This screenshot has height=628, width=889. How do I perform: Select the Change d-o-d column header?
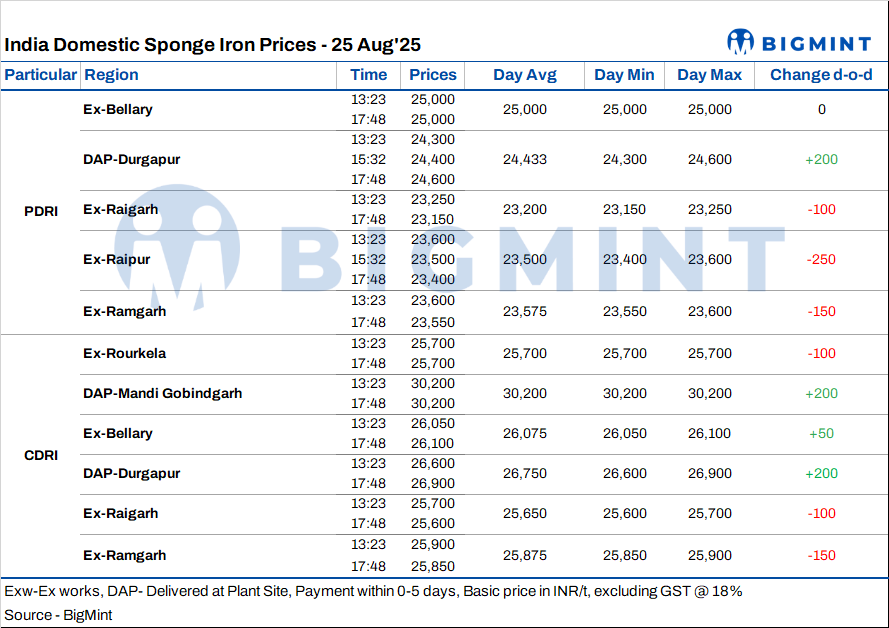tap(821, 75)
